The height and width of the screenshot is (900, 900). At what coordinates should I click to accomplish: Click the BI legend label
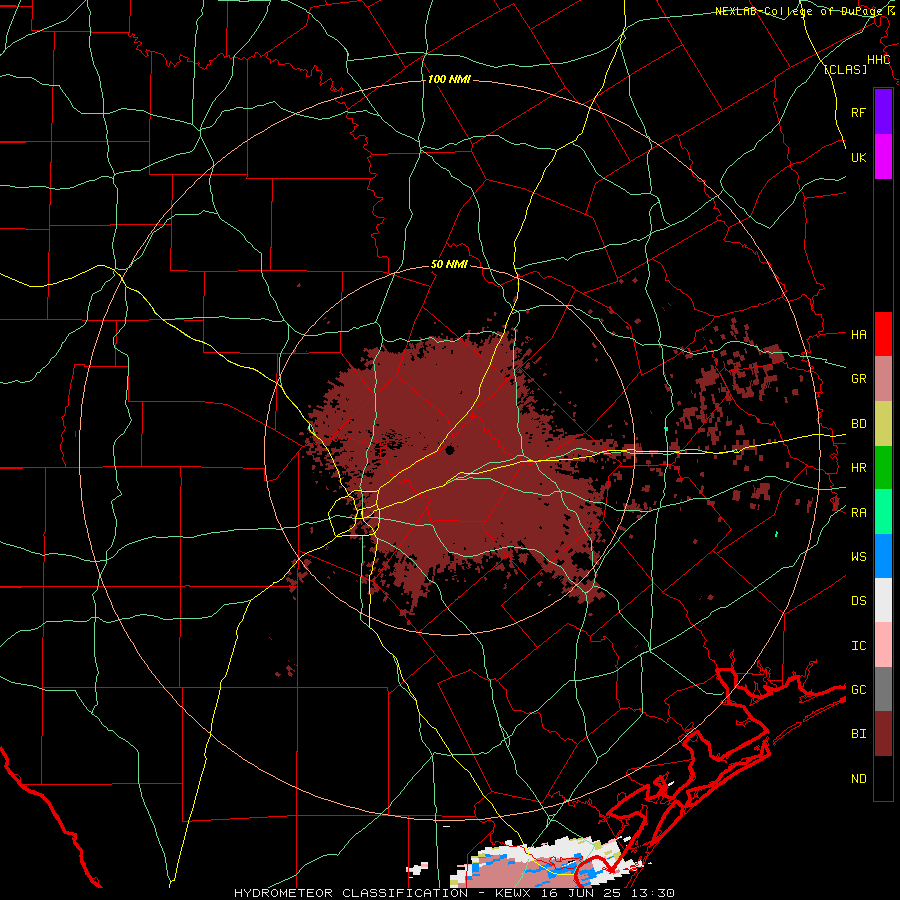coord(858,734)
